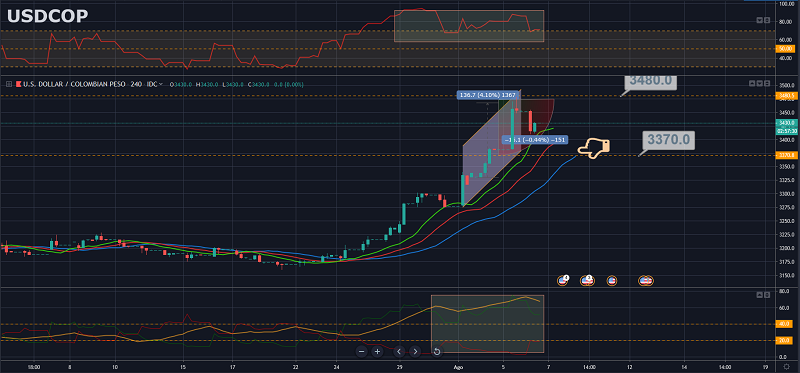Expand the legend toggle beside symbol name

tap(9, 84)
